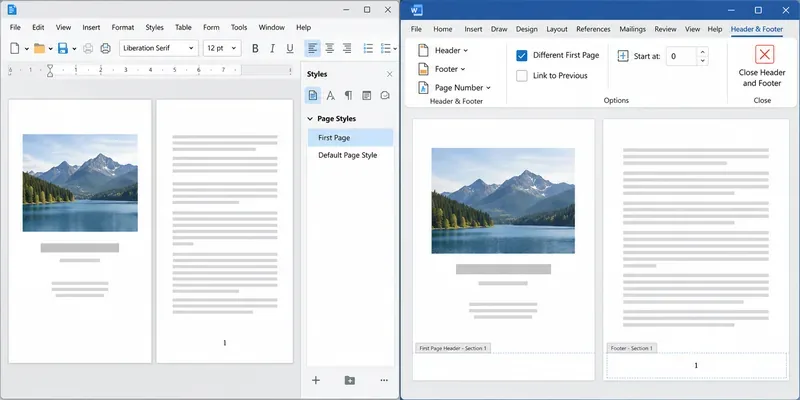Image resolution: width=800 pixels, height=400 pixels.
Task: Click the Start at value field
Action: 681,56
